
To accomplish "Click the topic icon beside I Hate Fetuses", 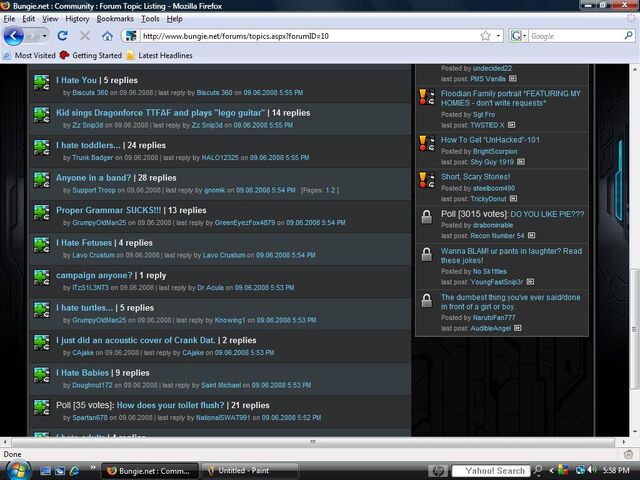I will 42,245.
